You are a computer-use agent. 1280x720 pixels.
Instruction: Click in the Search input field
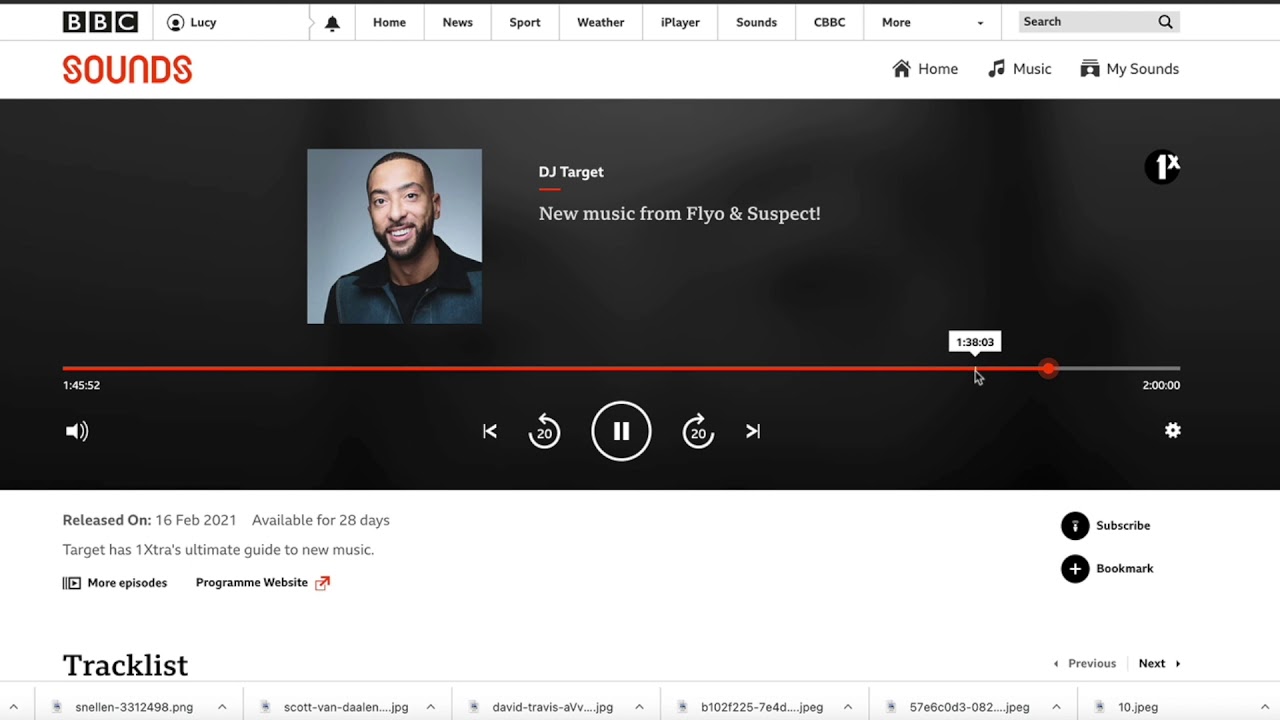coord(1086,22)
